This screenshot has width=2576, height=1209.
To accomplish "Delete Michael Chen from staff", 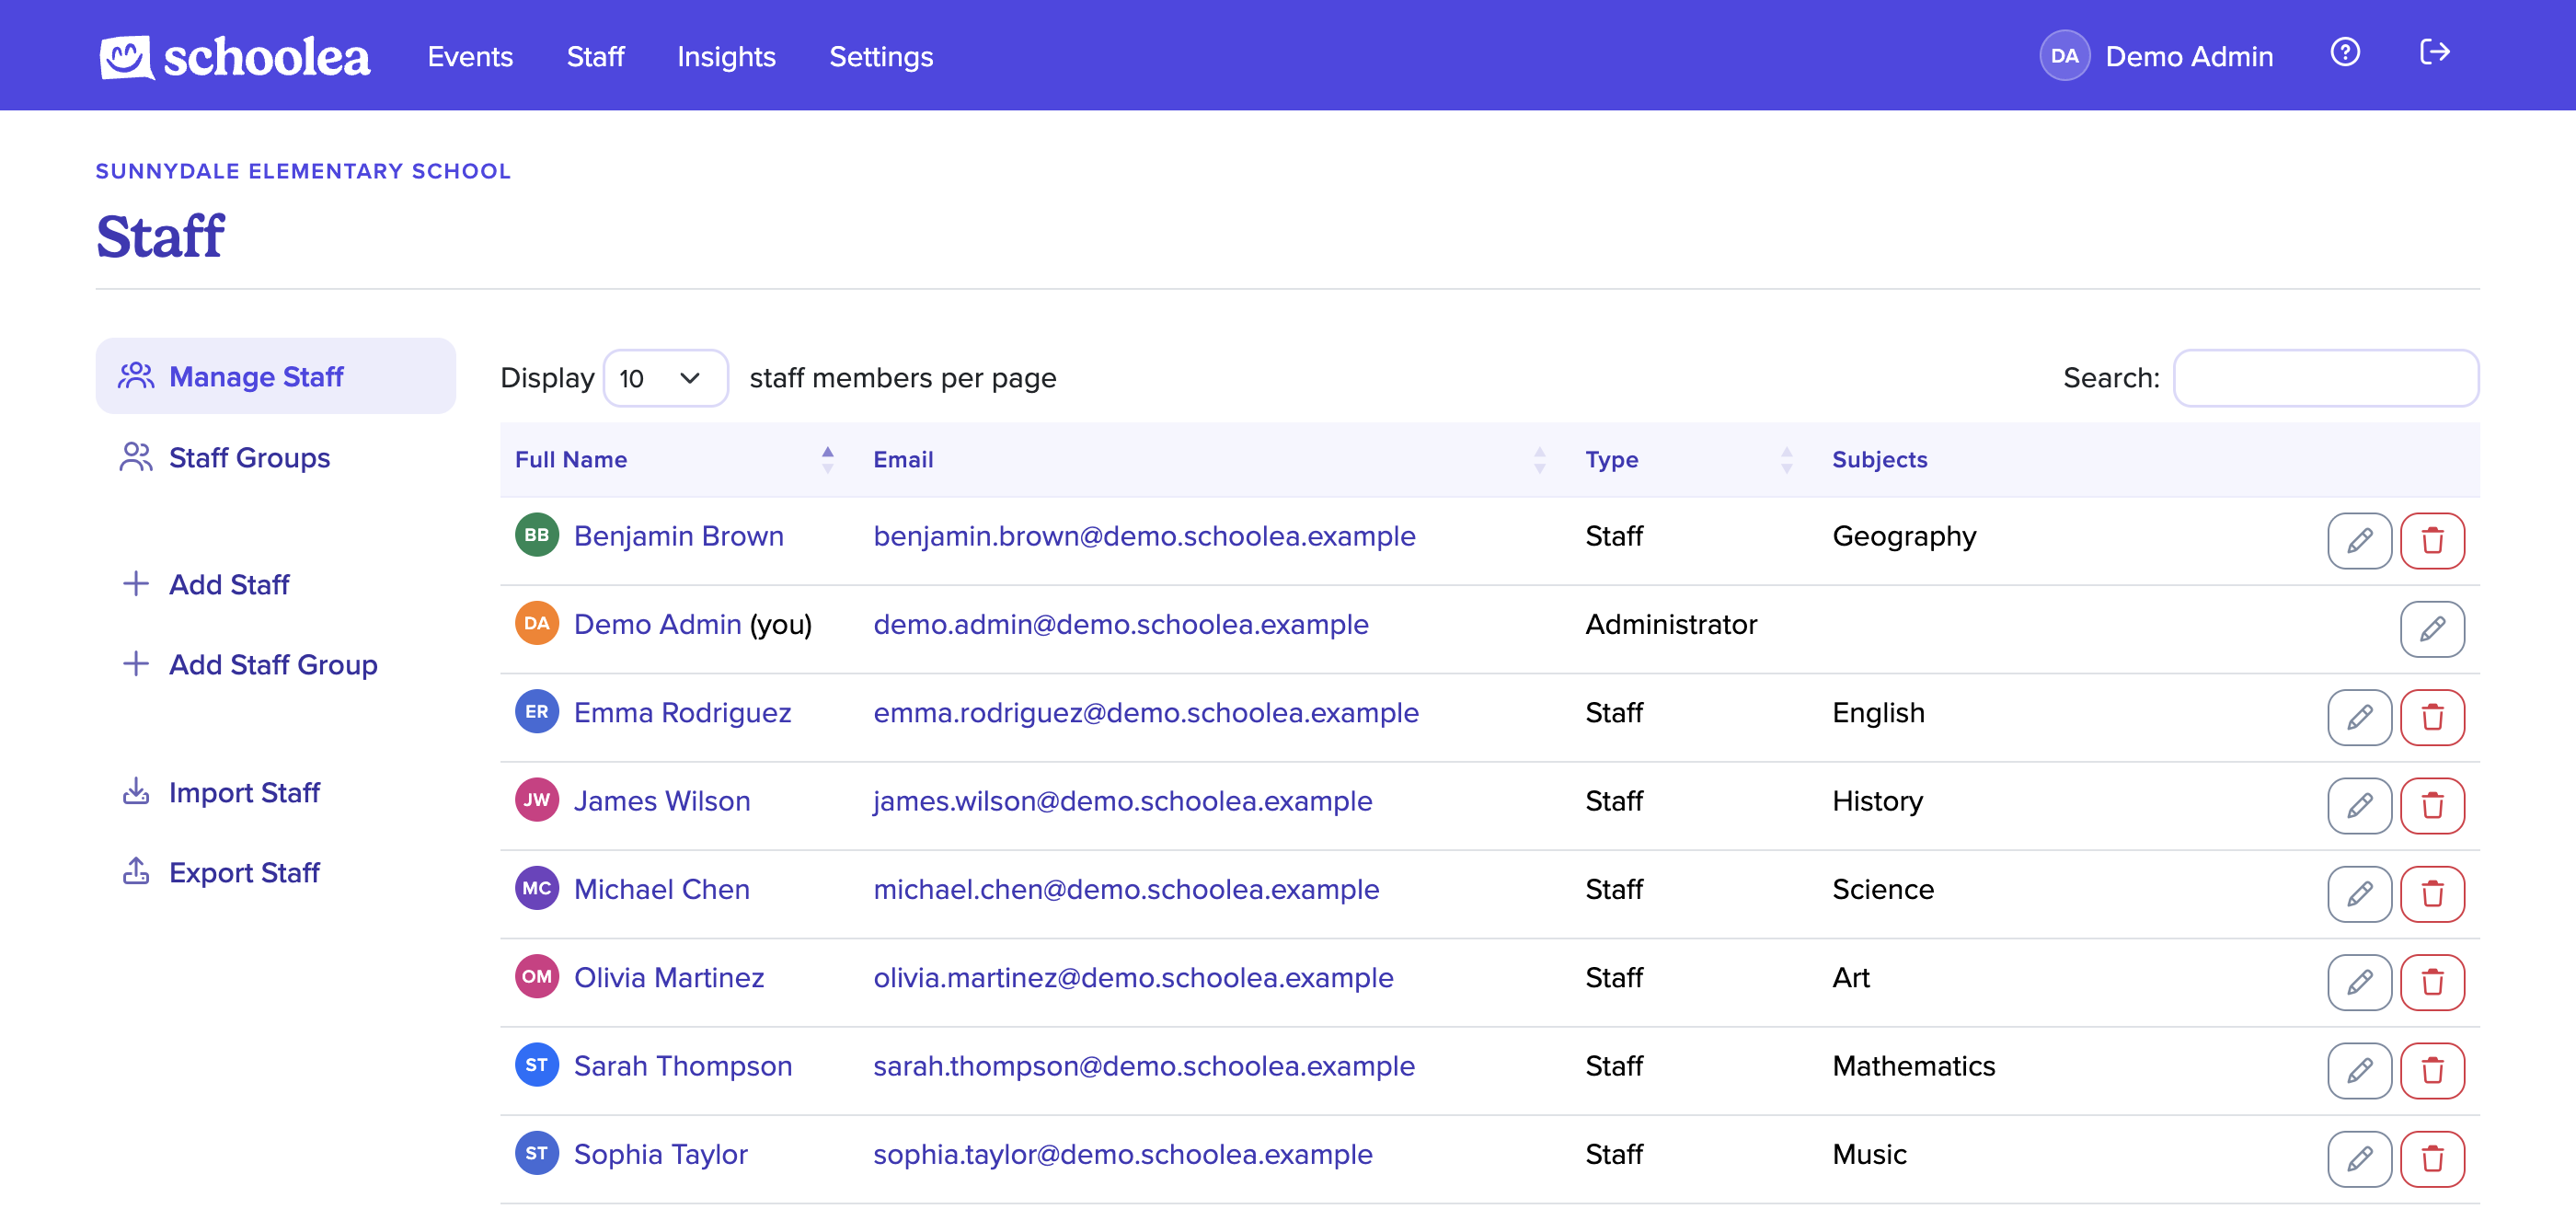I will pyautogui.click(x=2432, y=894).
